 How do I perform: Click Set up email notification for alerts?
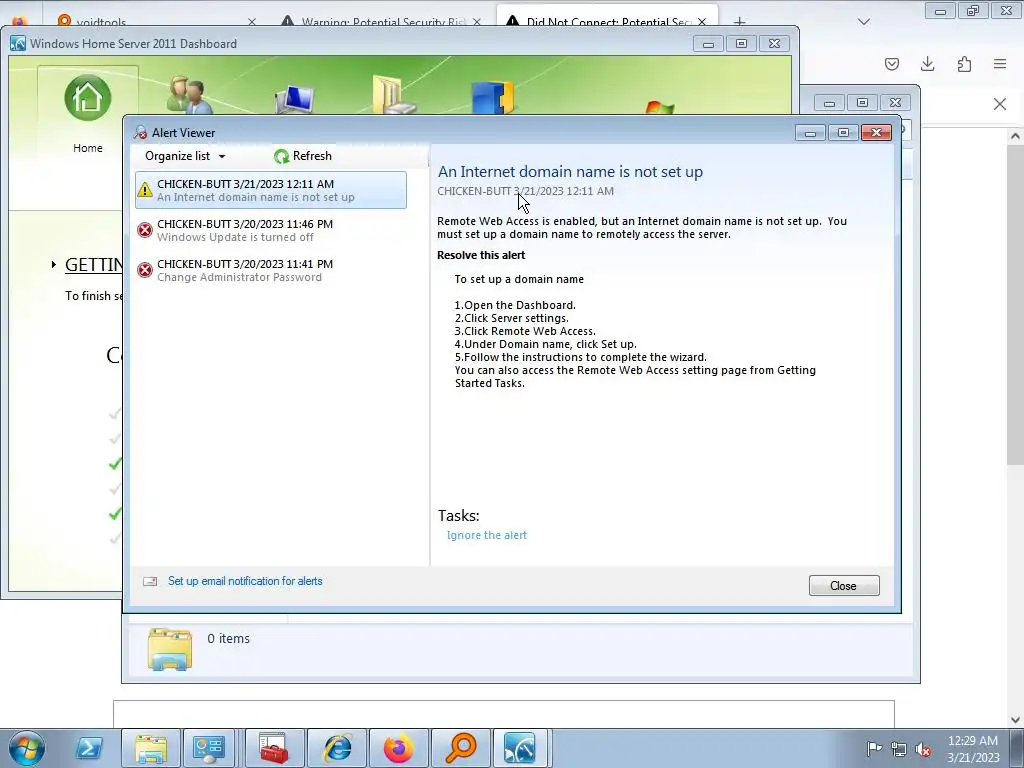(x=245, y=581)
